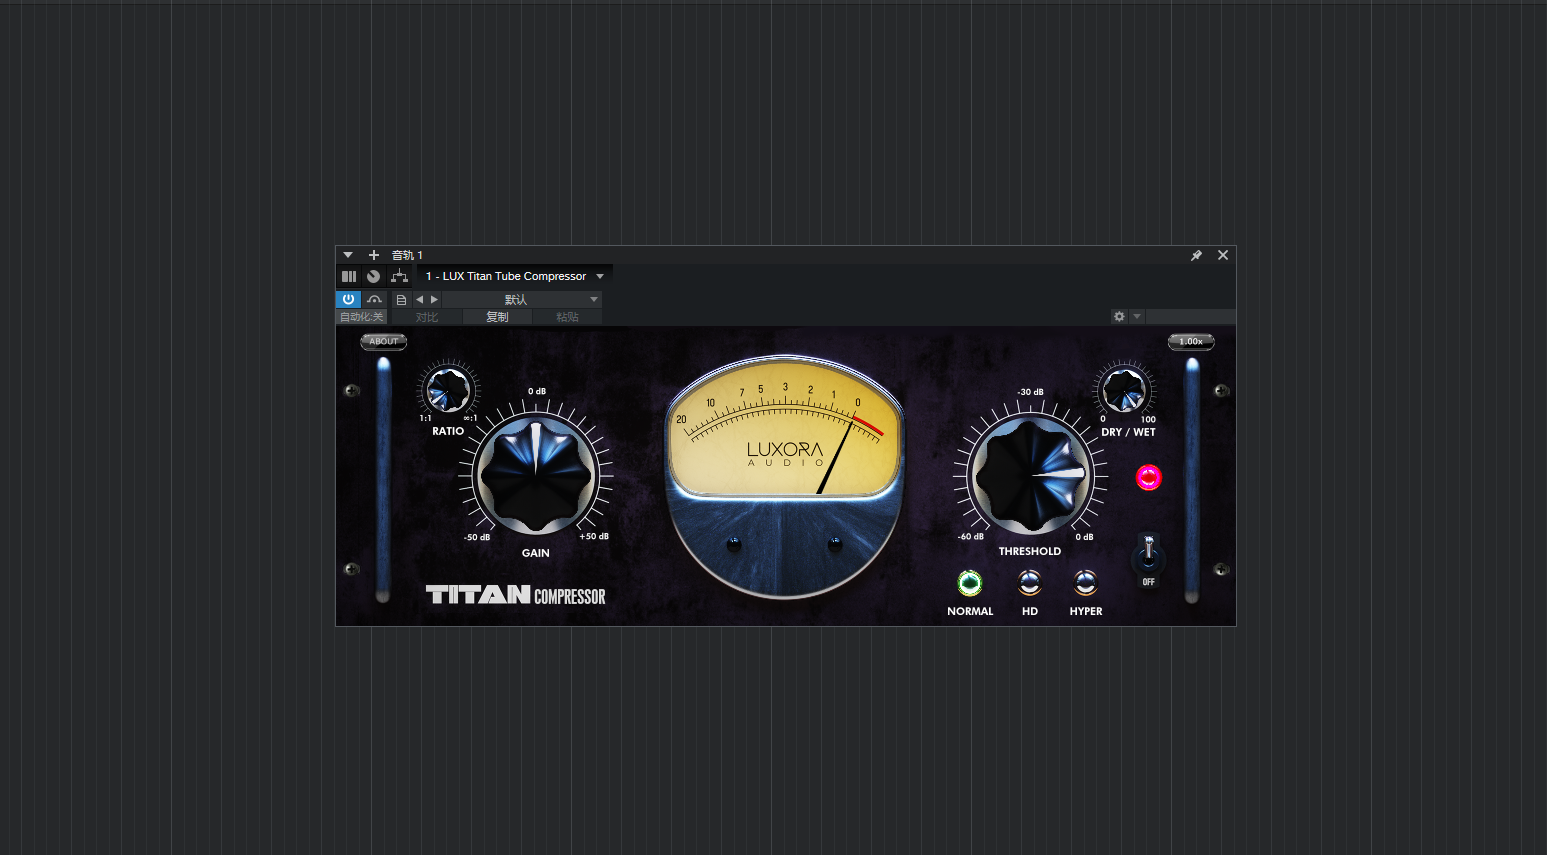Open the routing view icon
The width and height of the screenshot is (1547, 855).
click(399, 276)
